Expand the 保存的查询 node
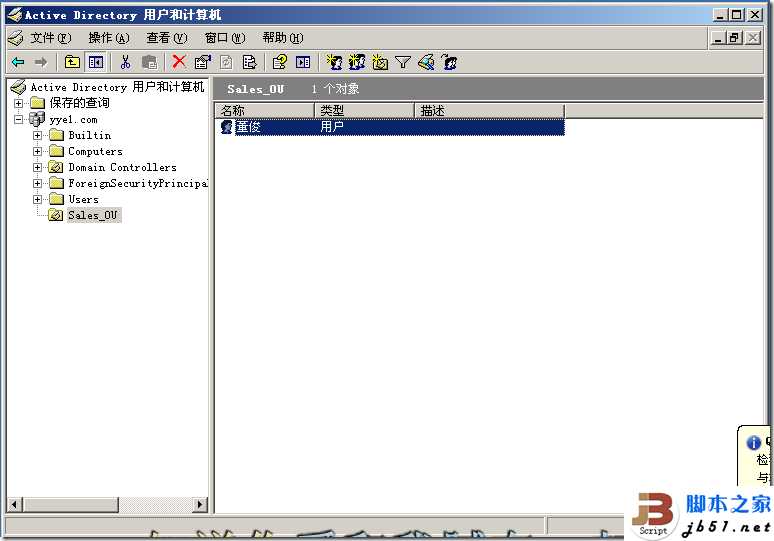Image resolution: width=774 pixels, height=541 pixels. (x=18, y=103)
